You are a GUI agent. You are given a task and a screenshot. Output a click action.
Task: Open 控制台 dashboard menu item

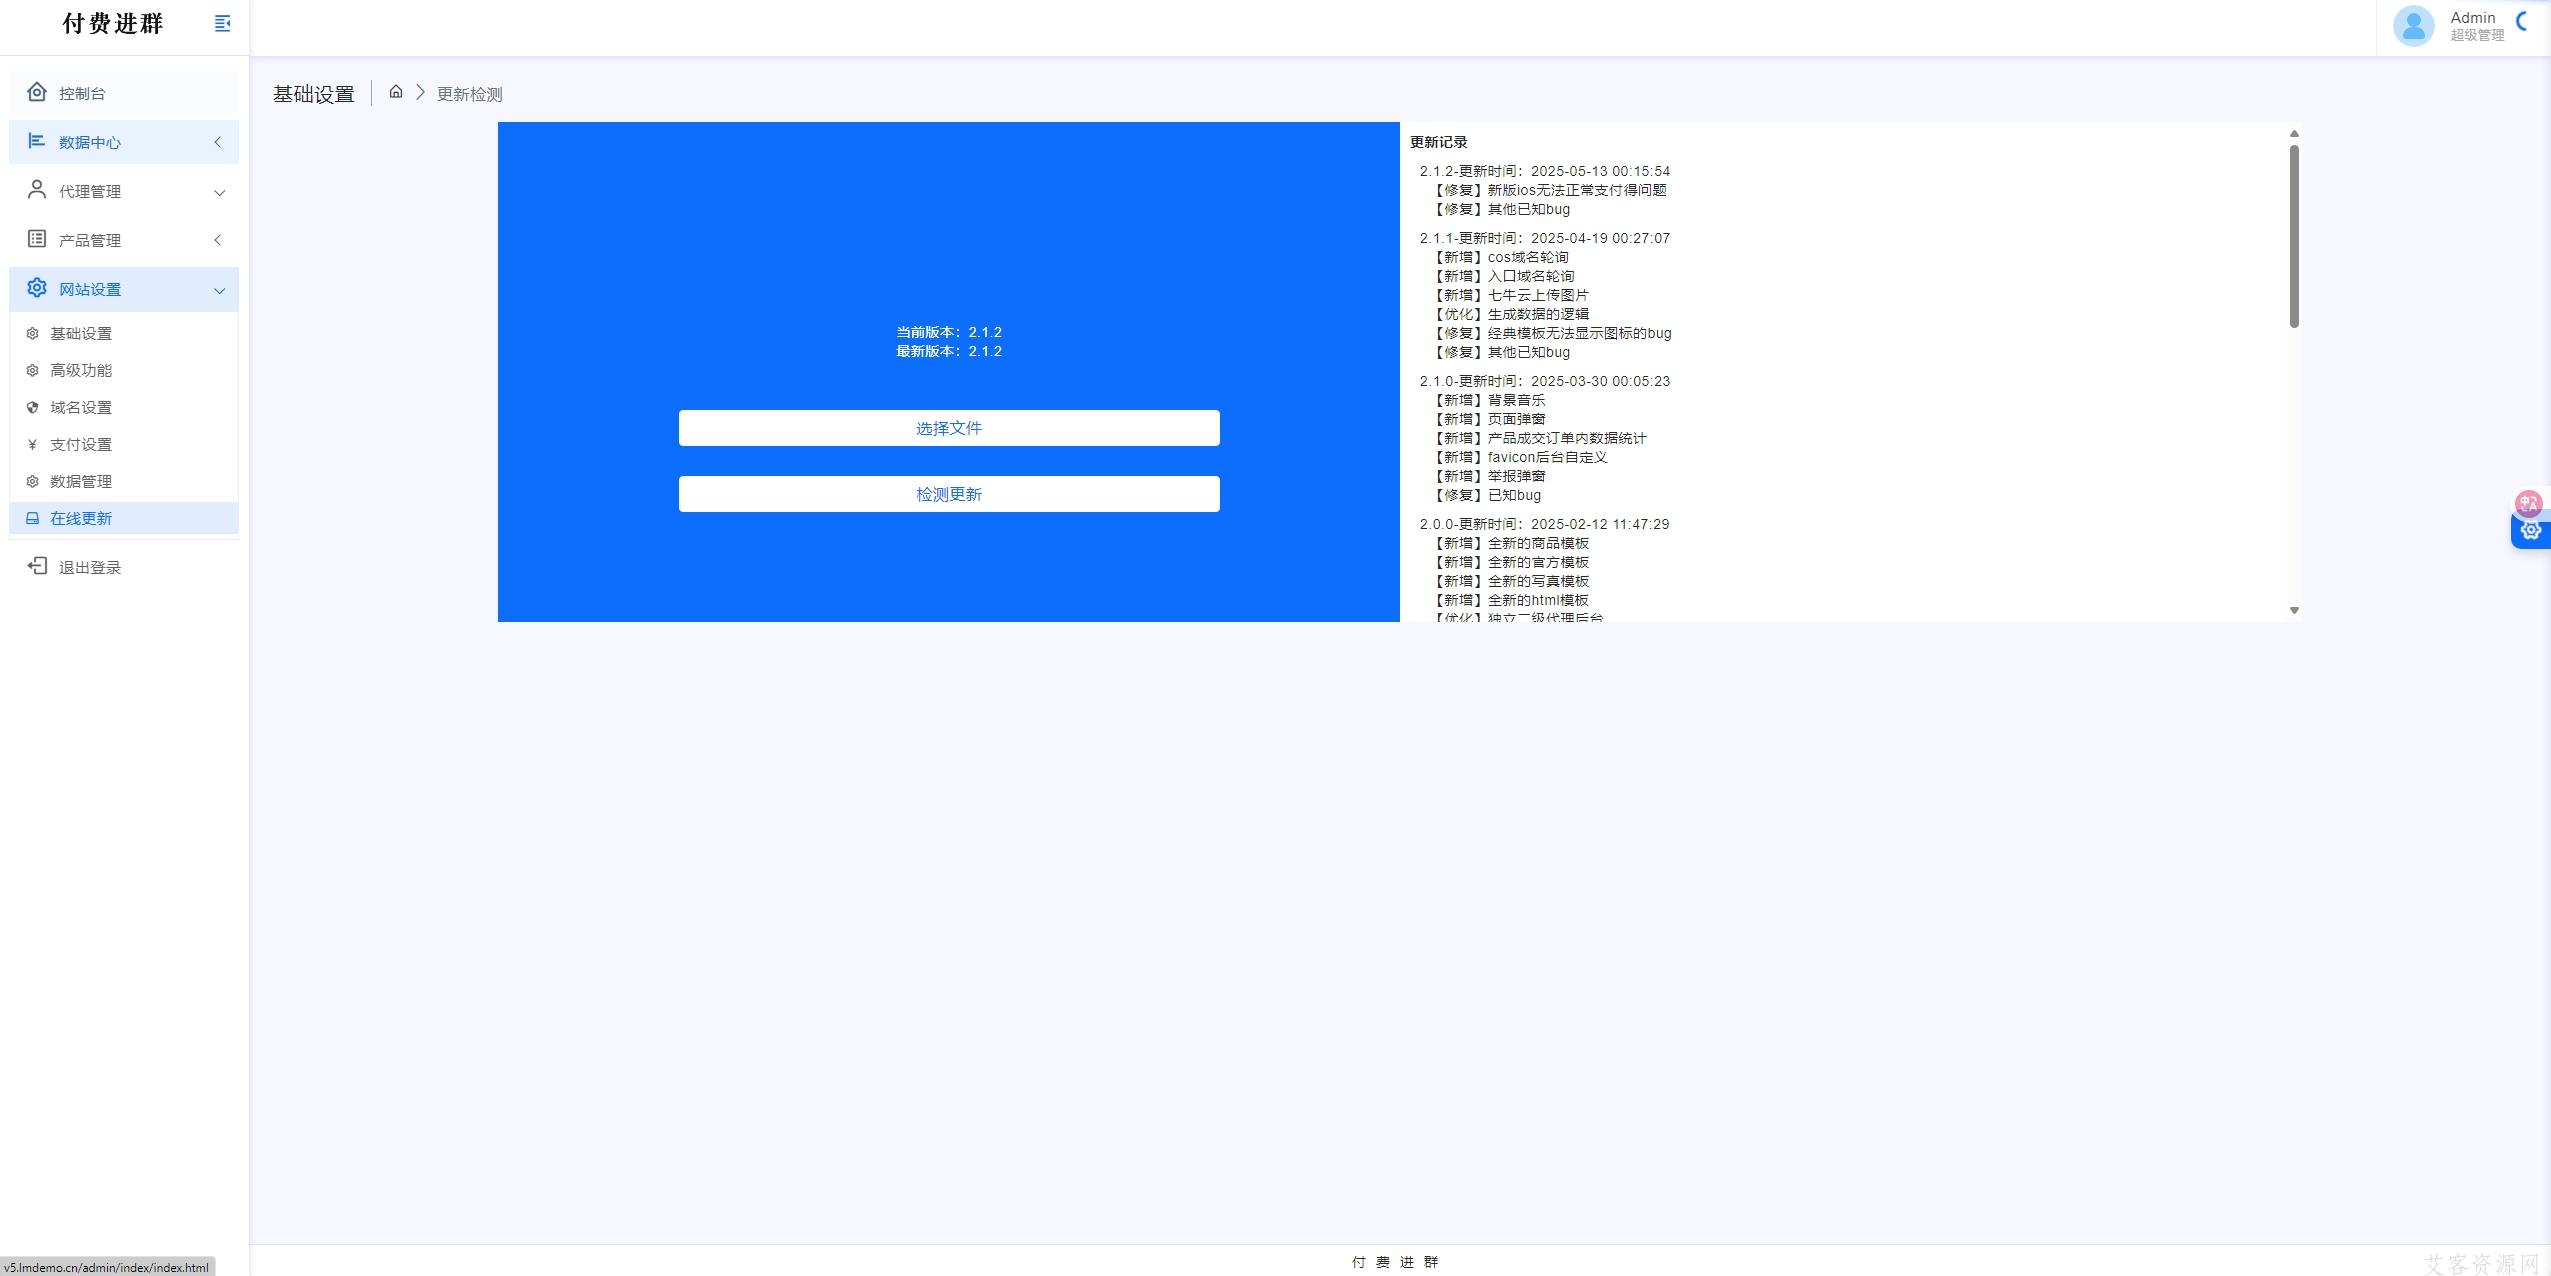click(82, 93)
